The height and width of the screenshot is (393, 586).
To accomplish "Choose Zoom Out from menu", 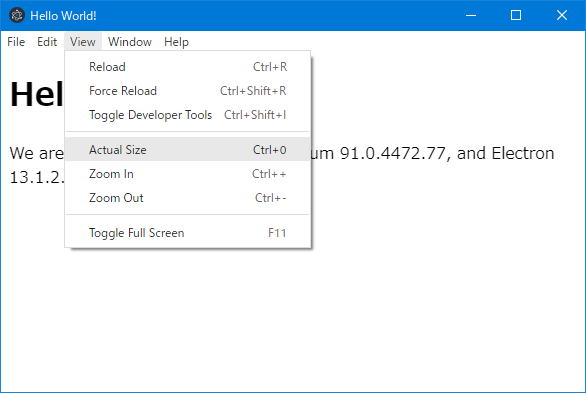I will click(x=188, y=198).
